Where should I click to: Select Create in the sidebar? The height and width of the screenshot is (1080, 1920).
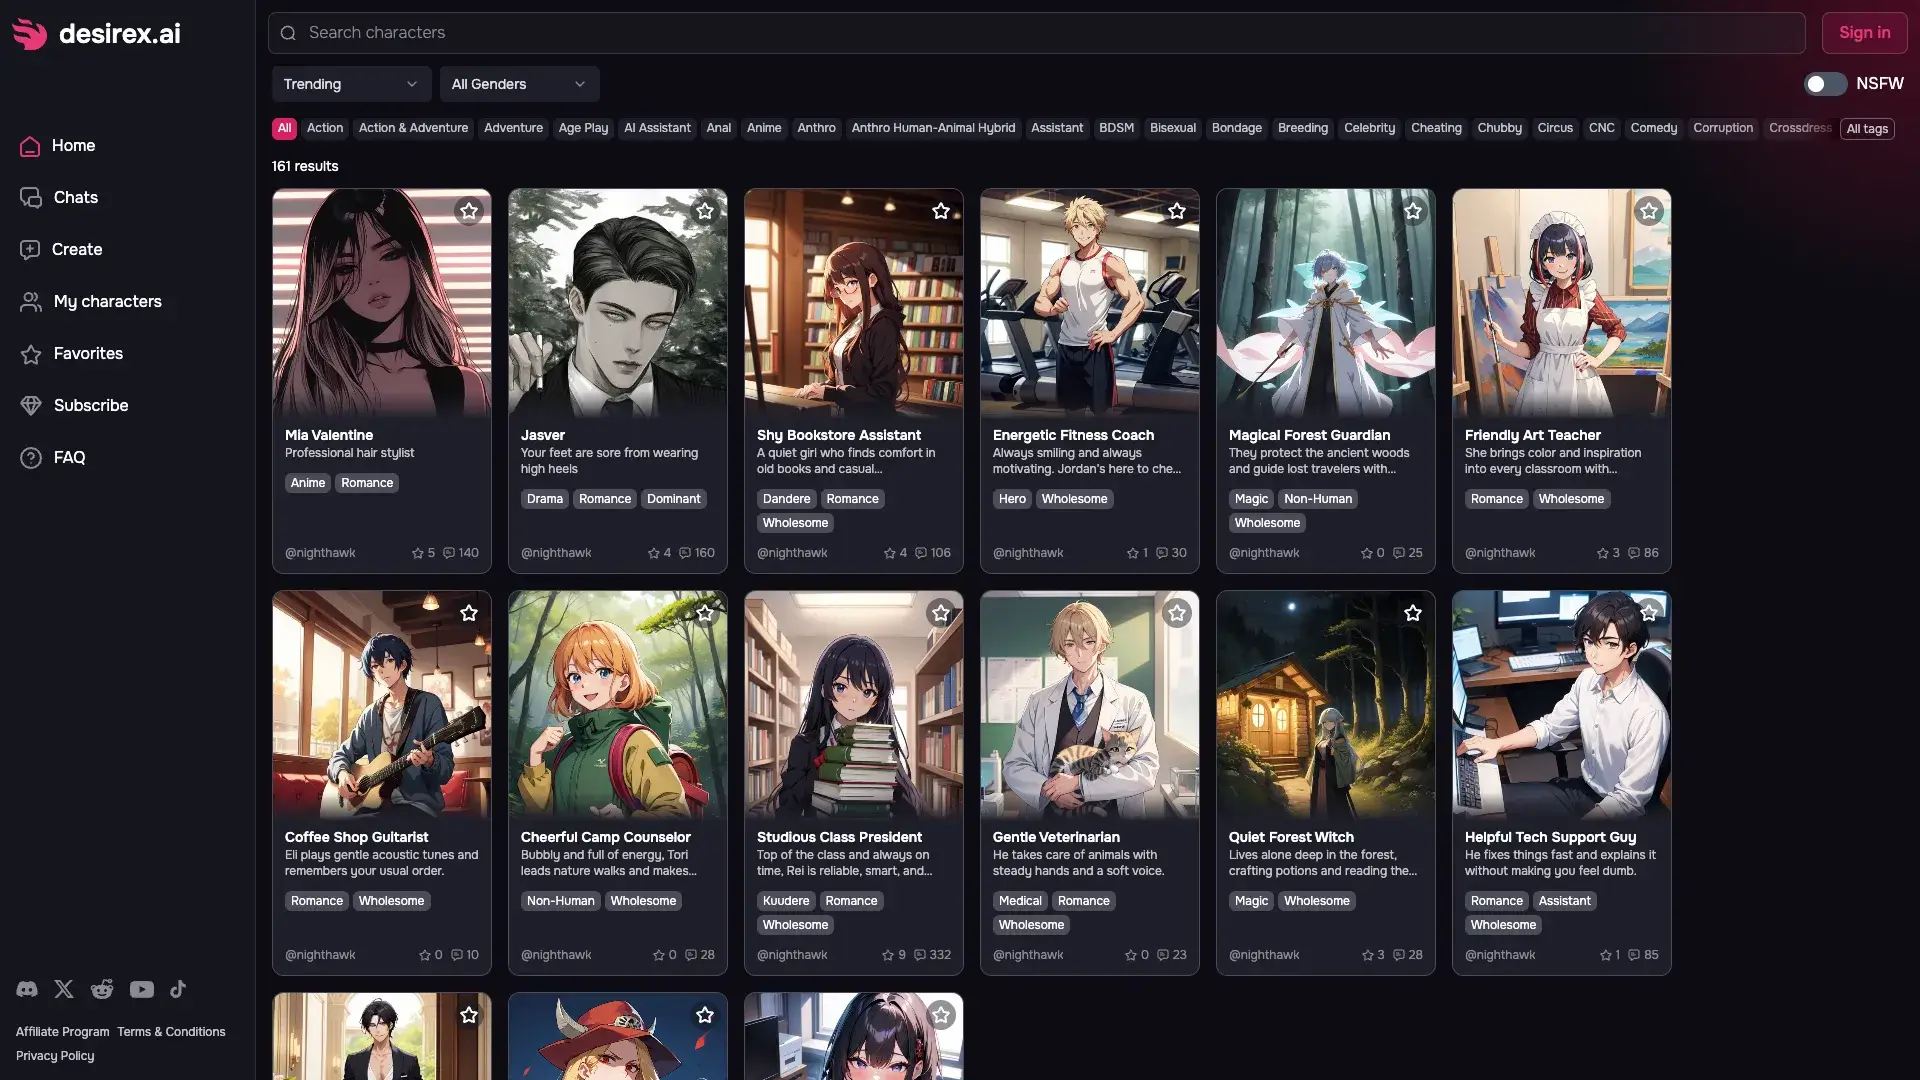point(76,249)
